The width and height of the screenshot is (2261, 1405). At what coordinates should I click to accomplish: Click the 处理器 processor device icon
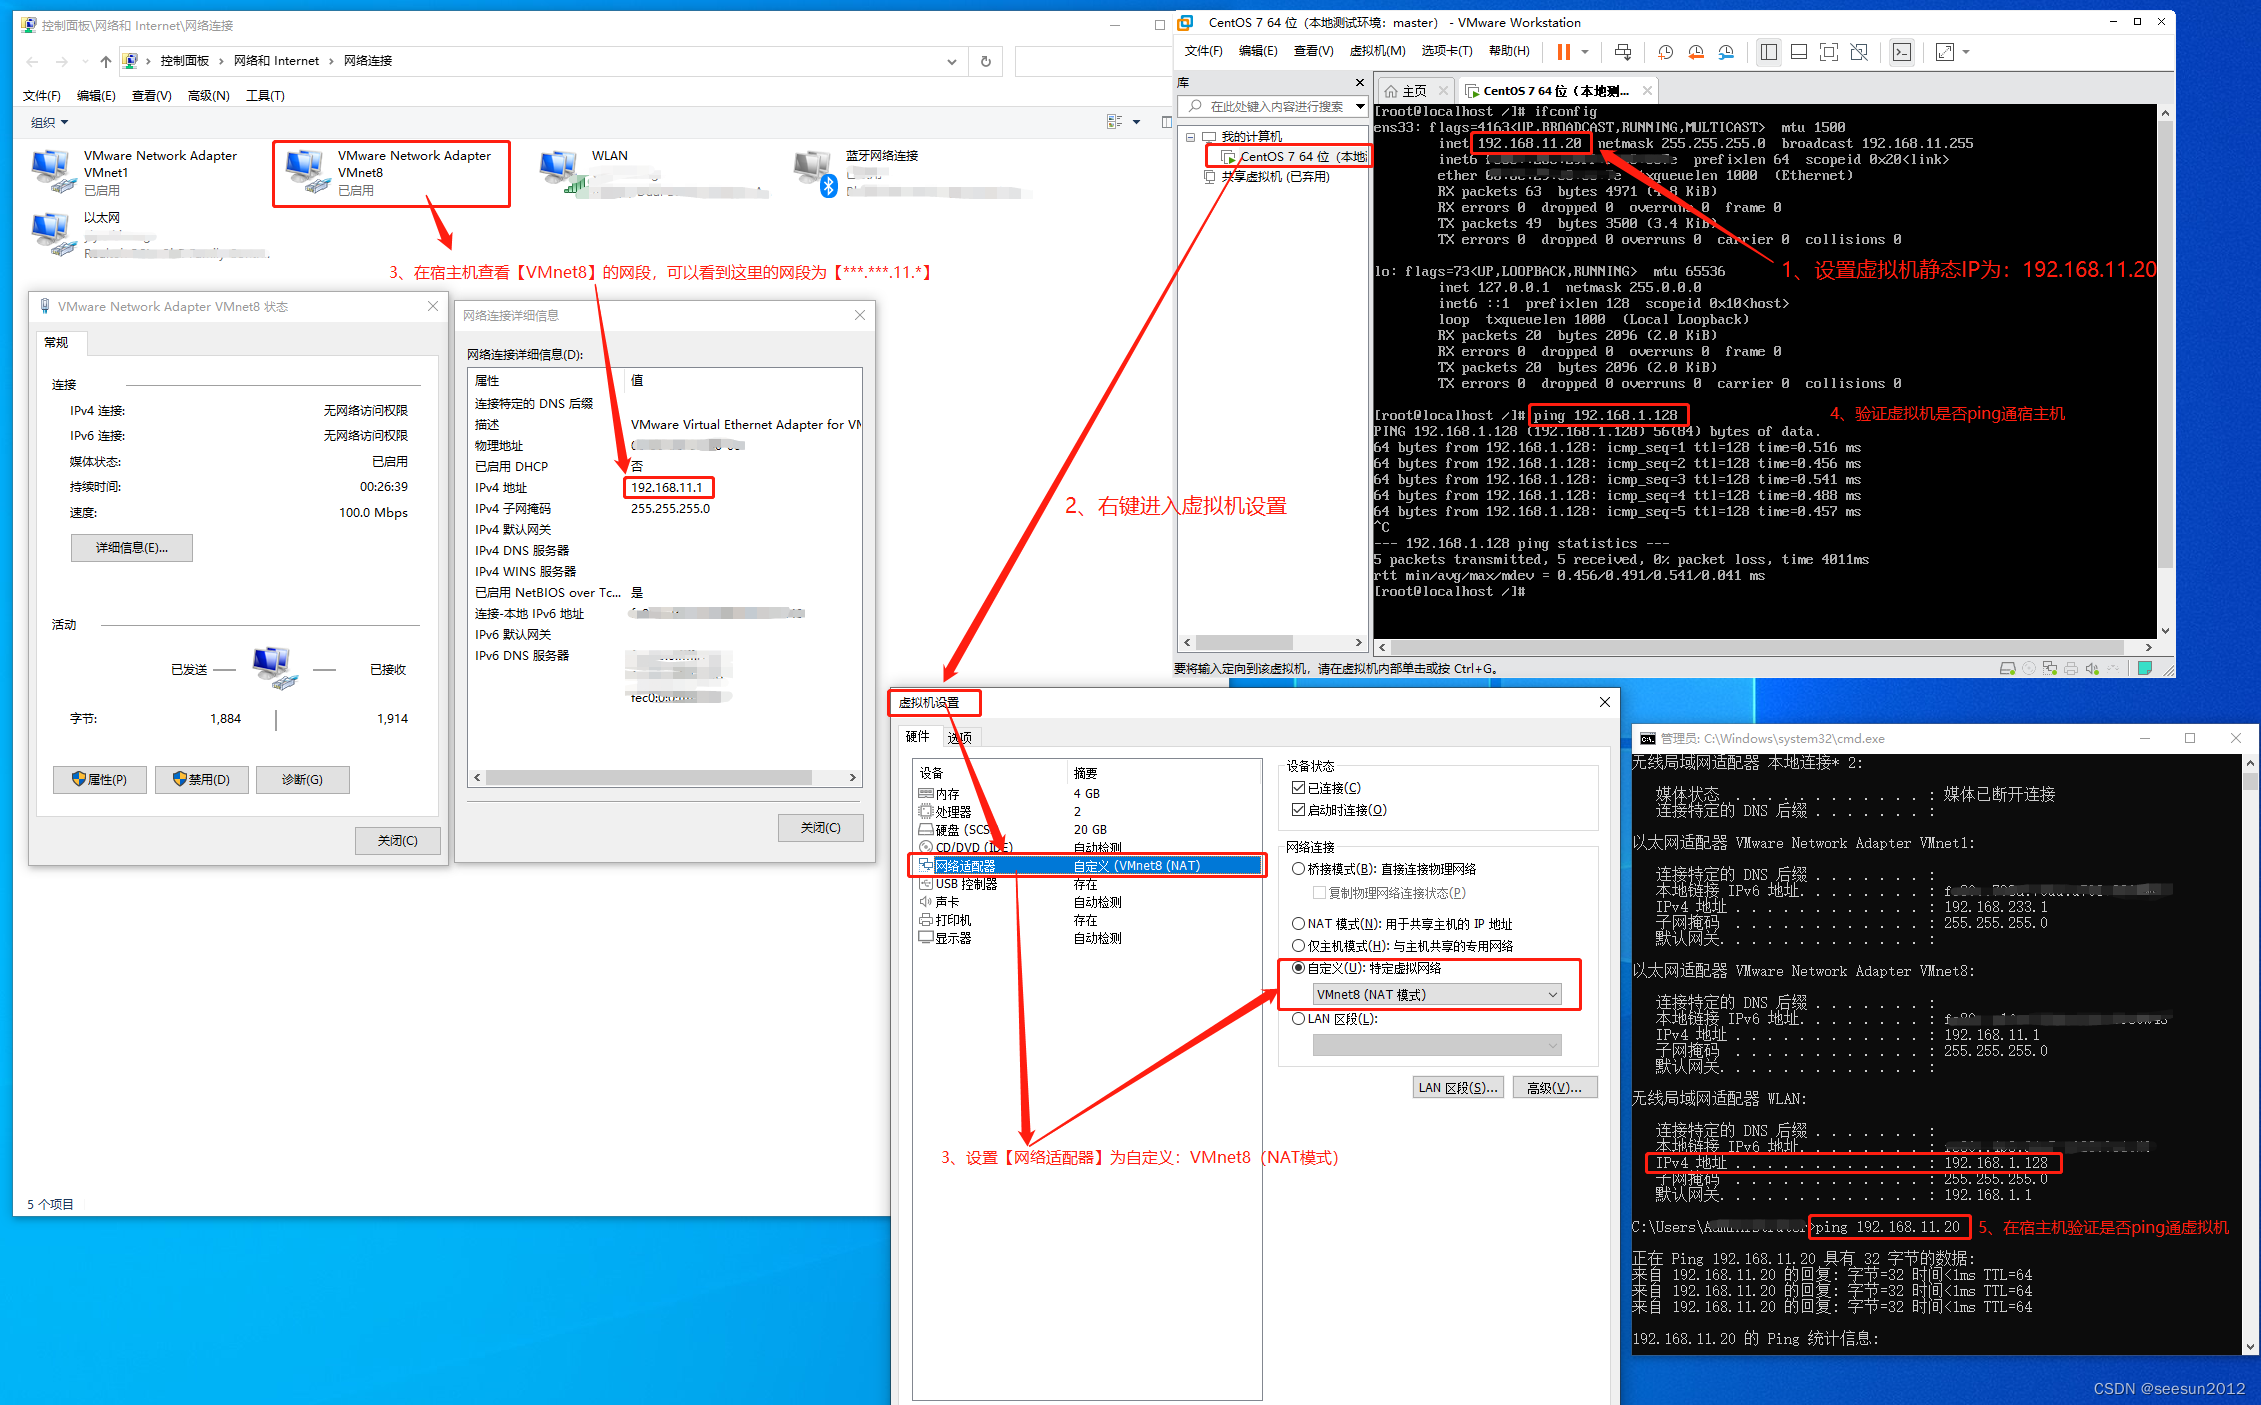pyautogui.click(x=926, y=811)
